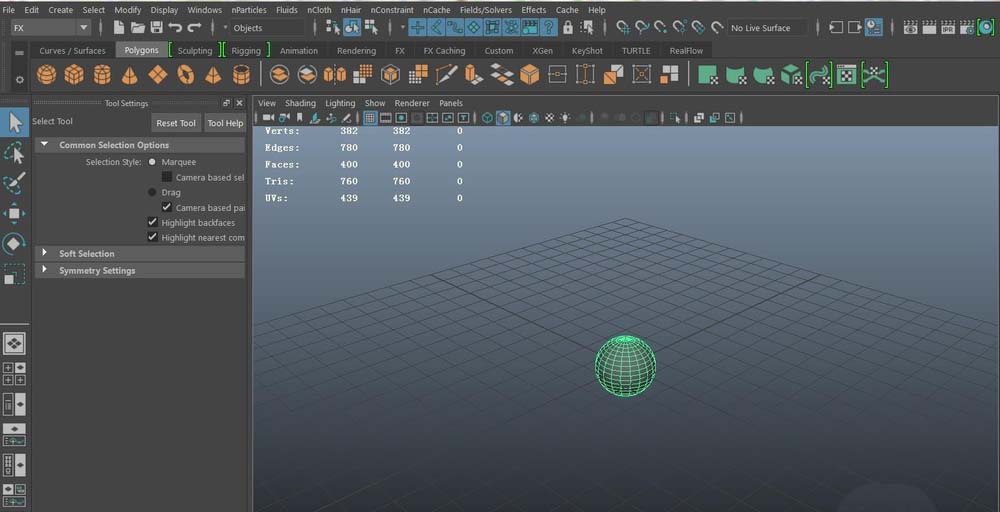1000x512 pixels.
Task: Click the Mirror shelf icon
Action: pos(335,75)
